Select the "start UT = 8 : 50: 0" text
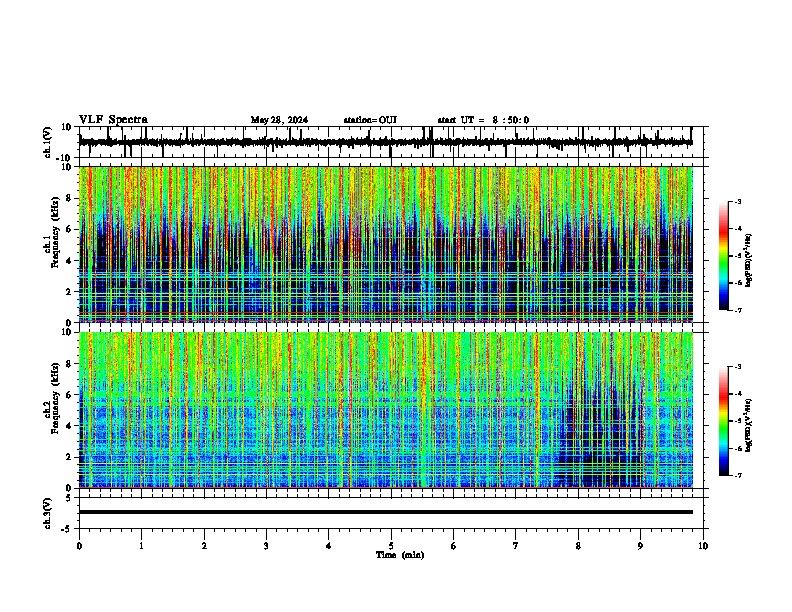The width and height of the screenshot is (792, 612). point(483,120)
